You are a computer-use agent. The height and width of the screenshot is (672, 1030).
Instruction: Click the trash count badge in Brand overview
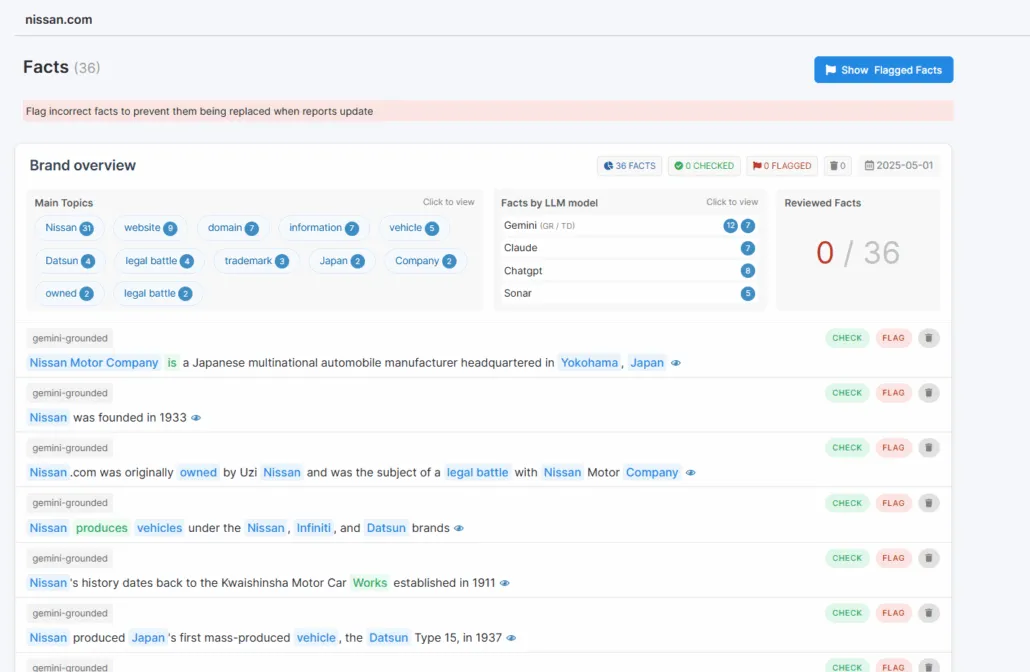click(836, 166)
